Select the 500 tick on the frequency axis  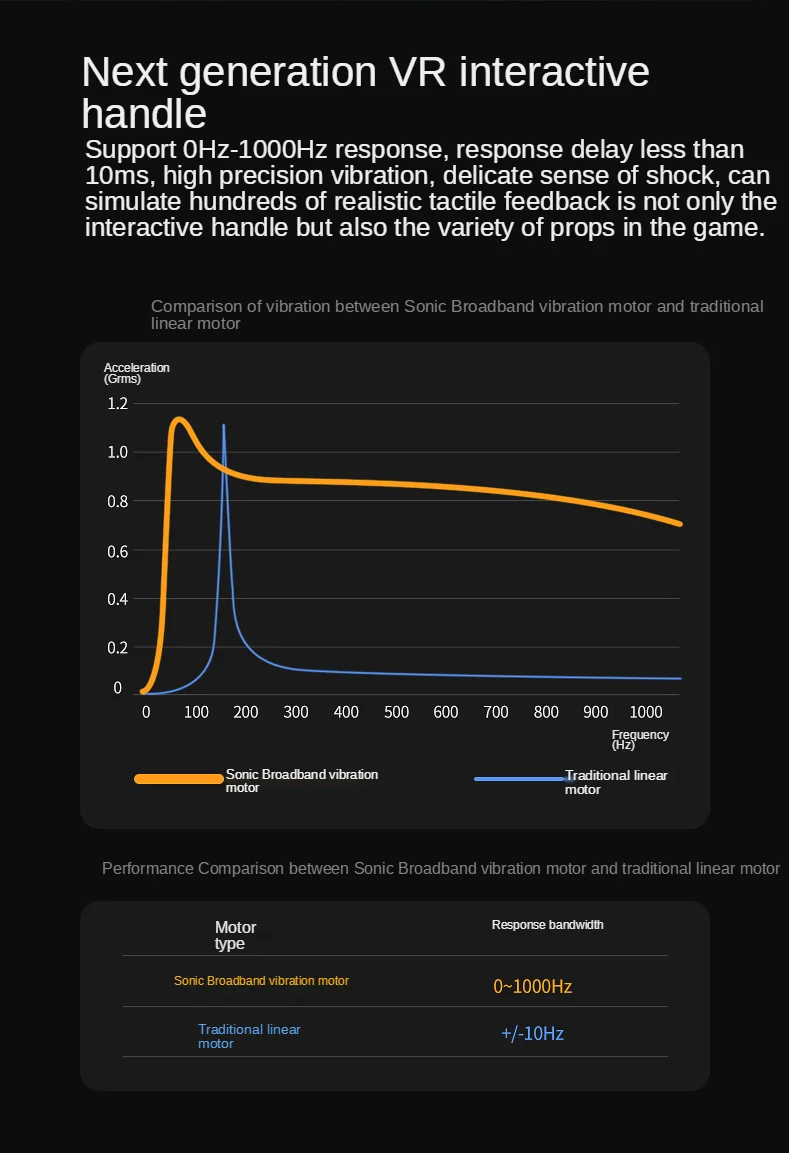click(396, 712)
